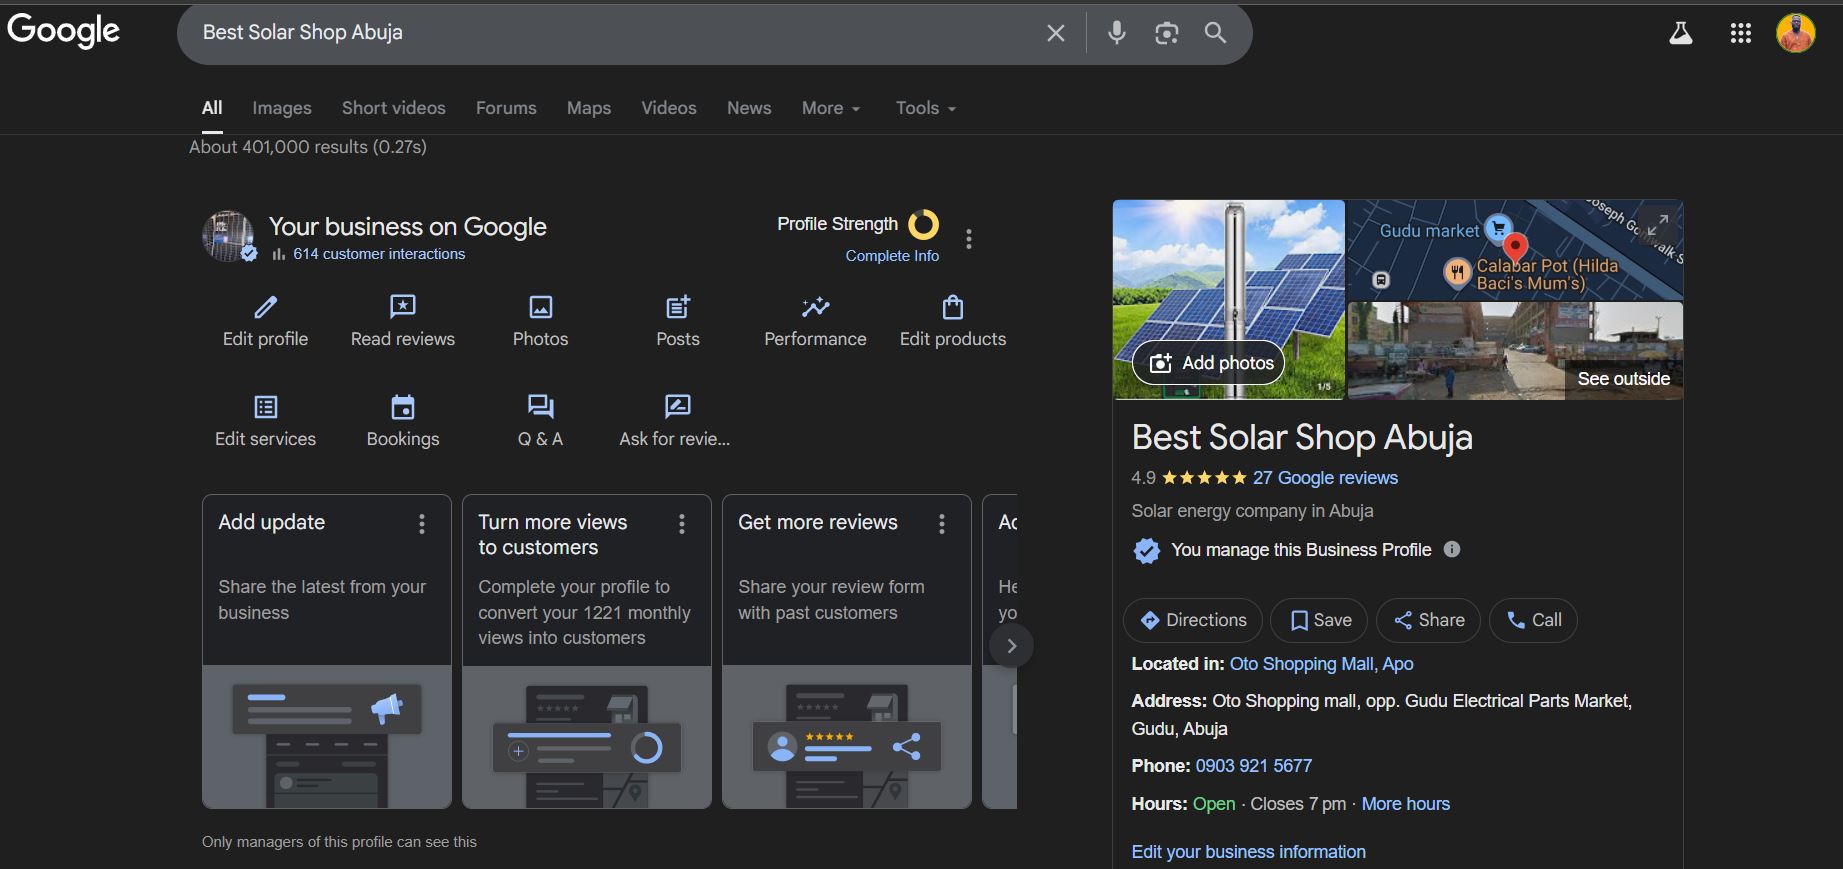
Task: Switch to the News tab
Action: pos(749,108)
